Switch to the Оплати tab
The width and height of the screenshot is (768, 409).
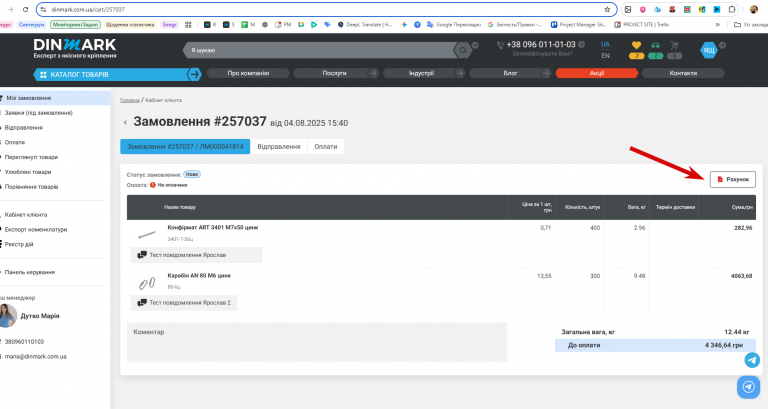[x=326, y=146]
